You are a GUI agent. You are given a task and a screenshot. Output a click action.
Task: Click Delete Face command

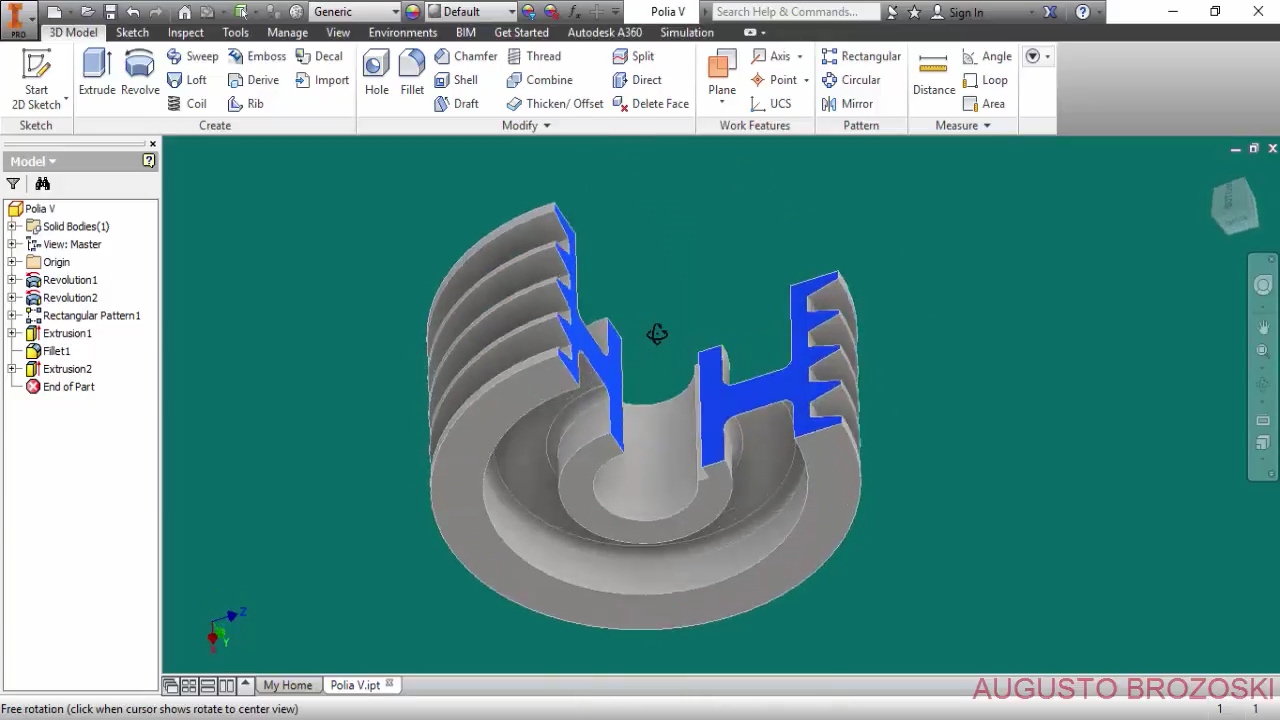(651, 104)
